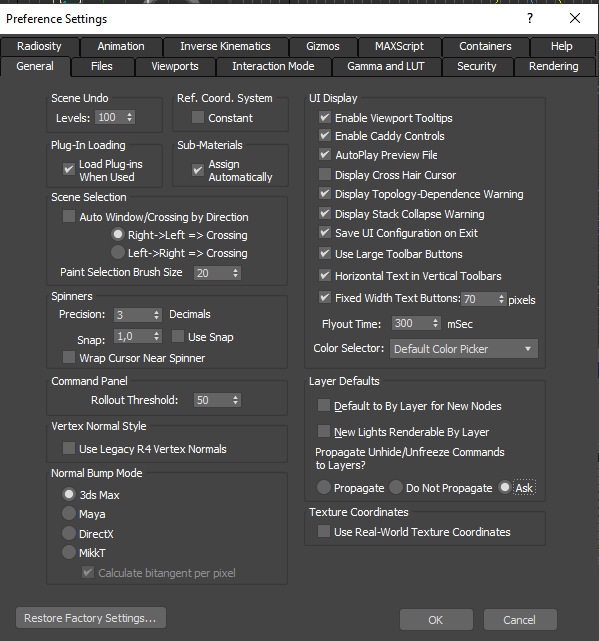Enable Display Cross Hair Cursor checkbox
Screen dimensions: 599x641
(x=325, y=175)
